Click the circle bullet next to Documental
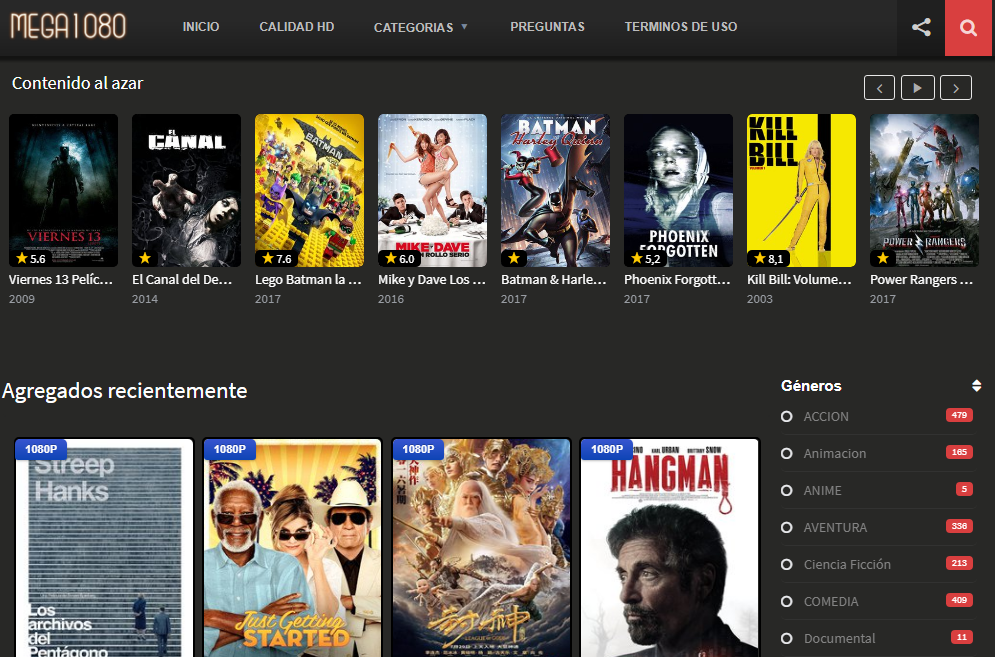Screen dimensions: 995x657 [787, 638]
